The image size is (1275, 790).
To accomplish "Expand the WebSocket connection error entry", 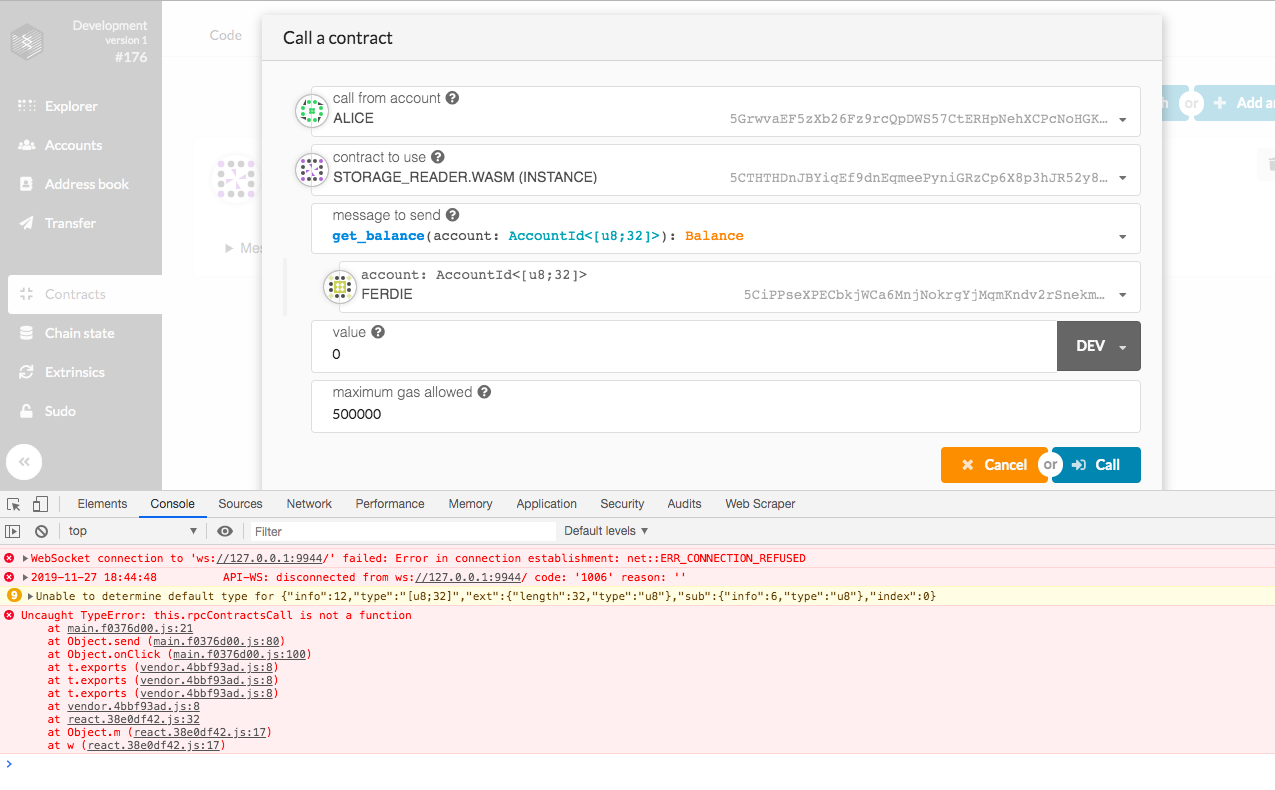I will tap(25, 558).
